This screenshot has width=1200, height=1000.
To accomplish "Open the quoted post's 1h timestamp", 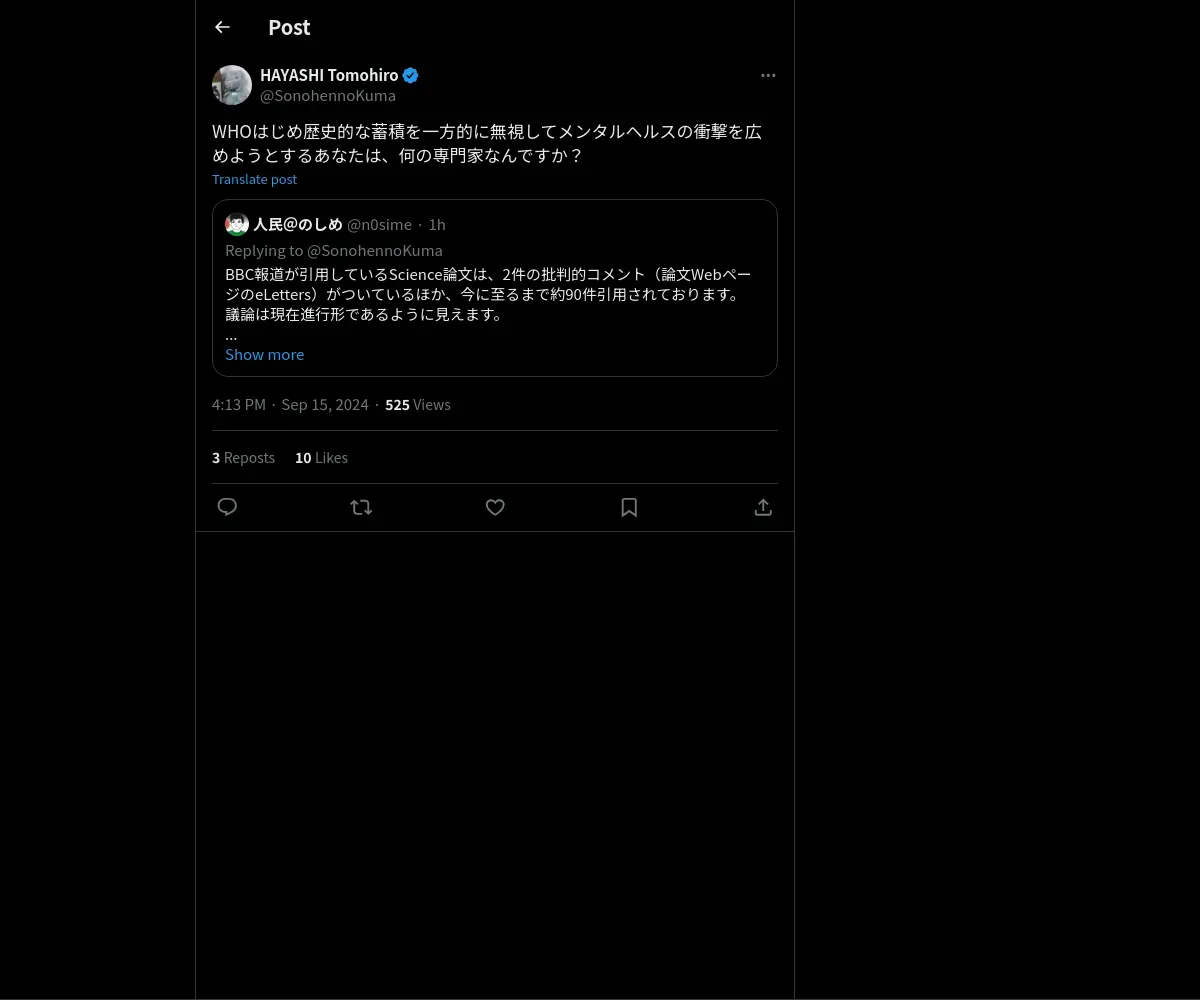I will 437,224.
